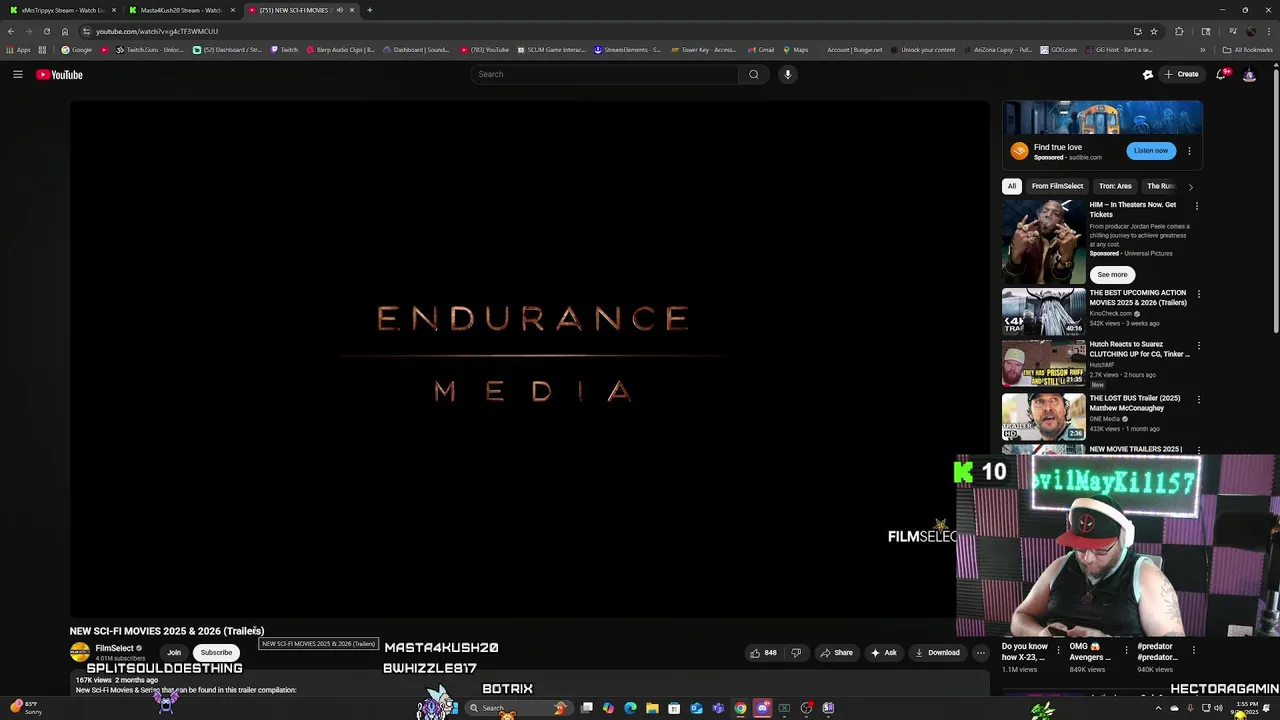Open Chrome from the taskbar
The height and width of the screenshot is (720, 1280).
point(740,708)
